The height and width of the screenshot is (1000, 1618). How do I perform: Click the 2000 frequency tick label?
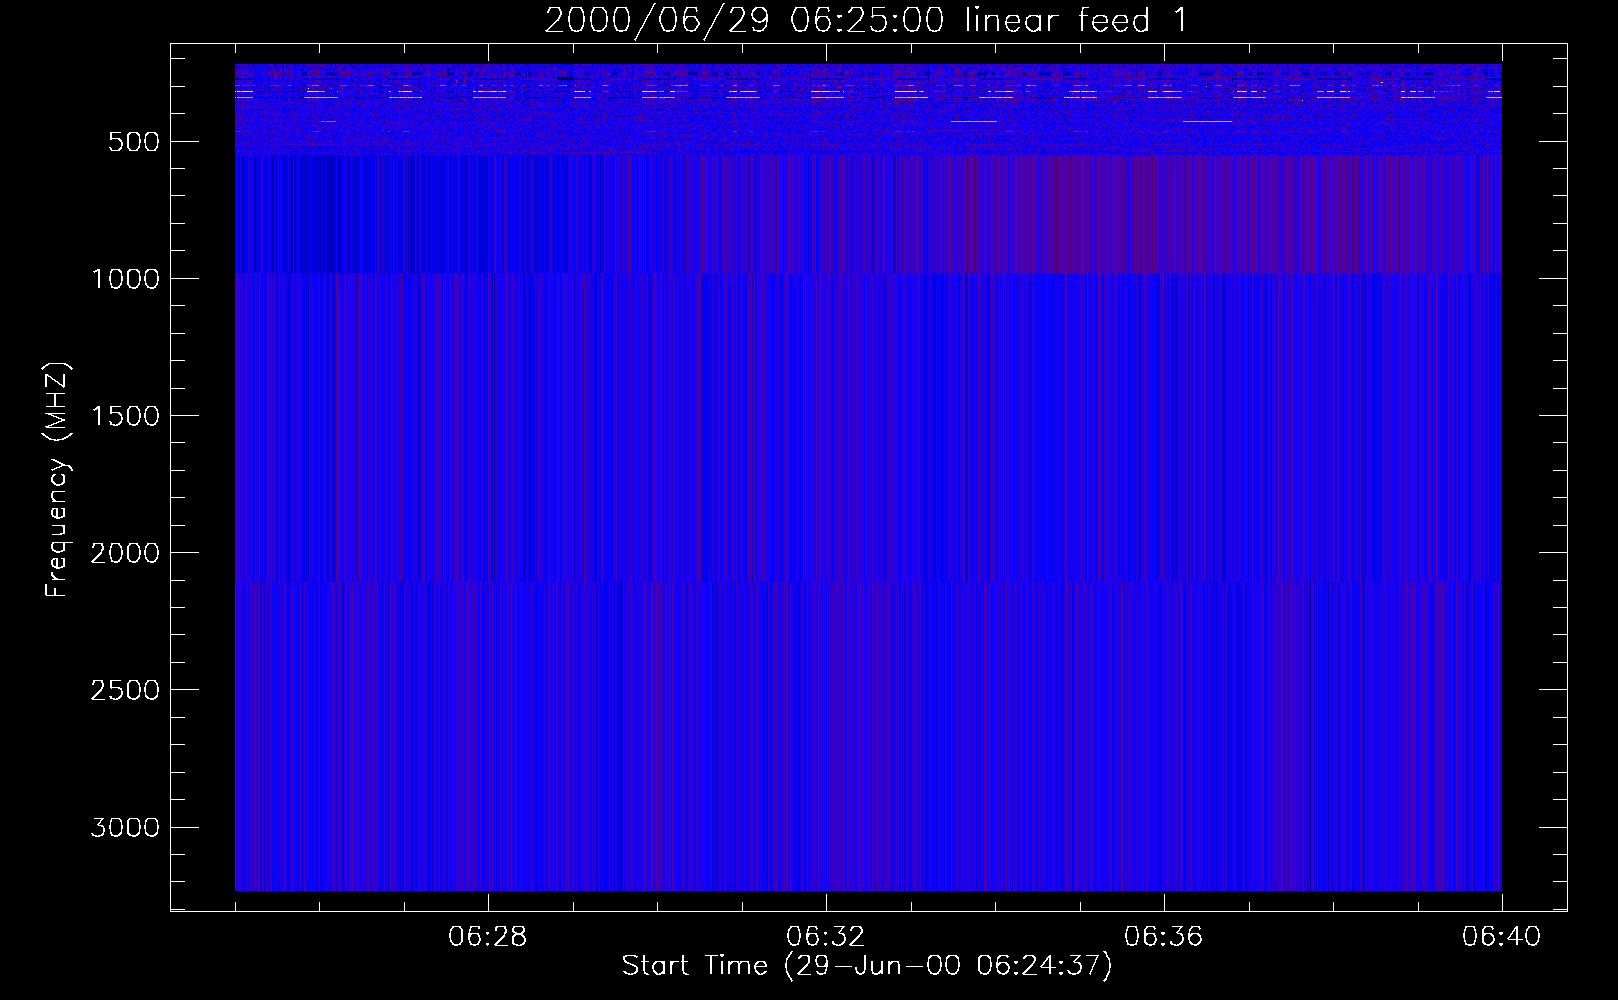point(125,553)
